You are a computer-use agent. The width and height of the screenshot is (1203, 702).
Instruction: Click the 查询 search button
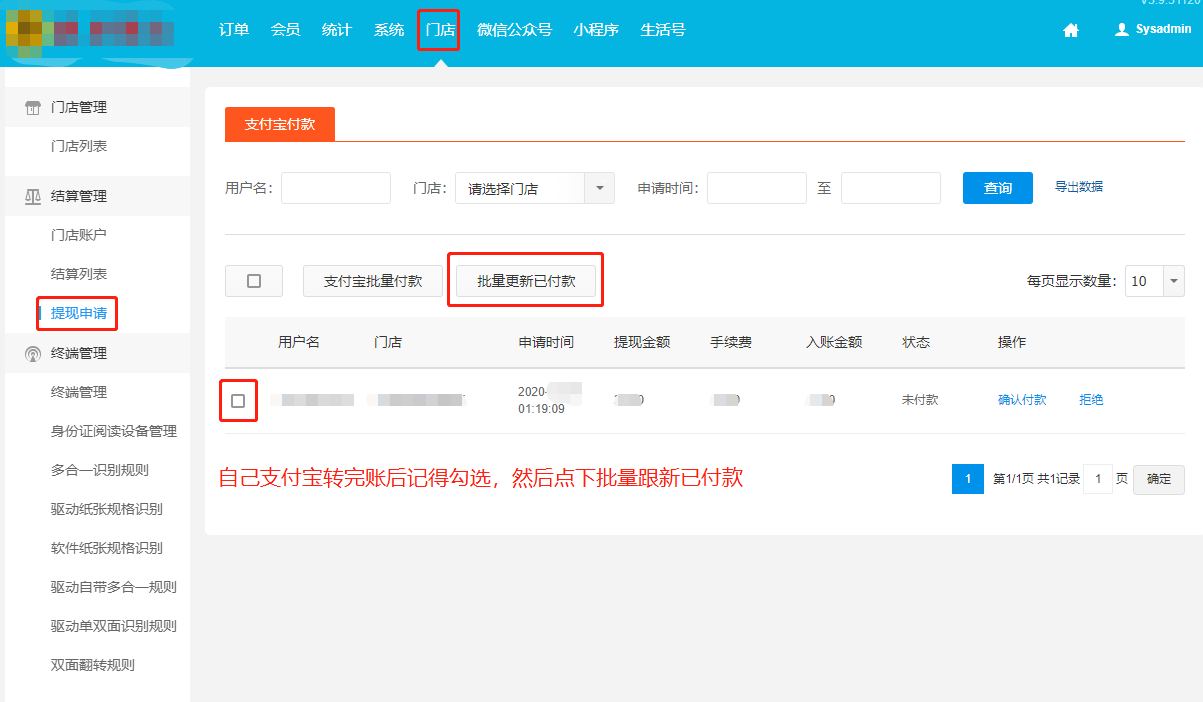[997, 188]
